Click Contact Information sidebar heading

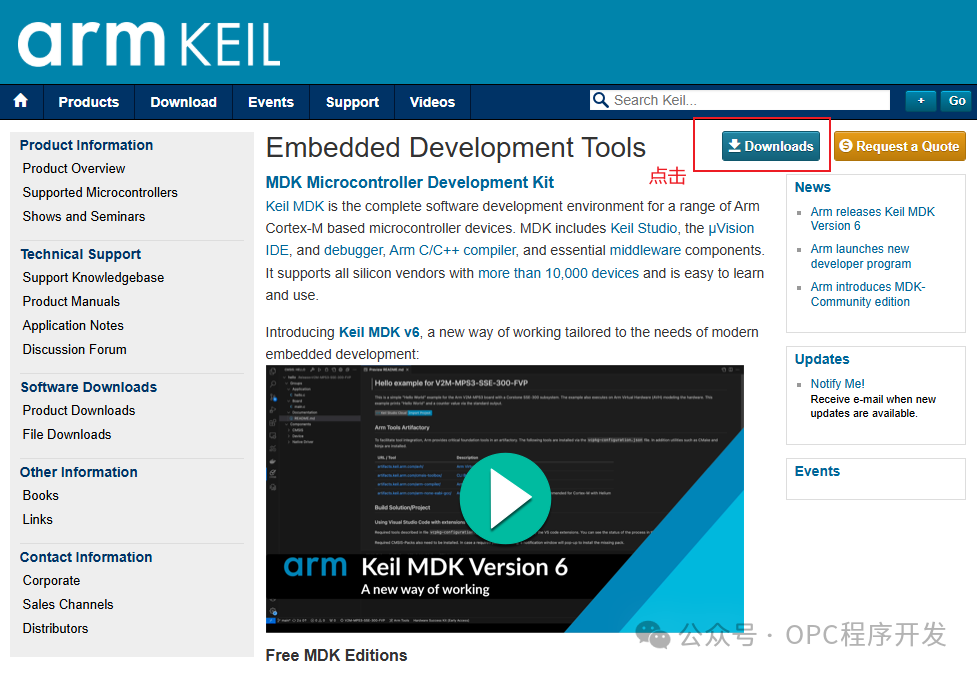[x=86, y=557]
